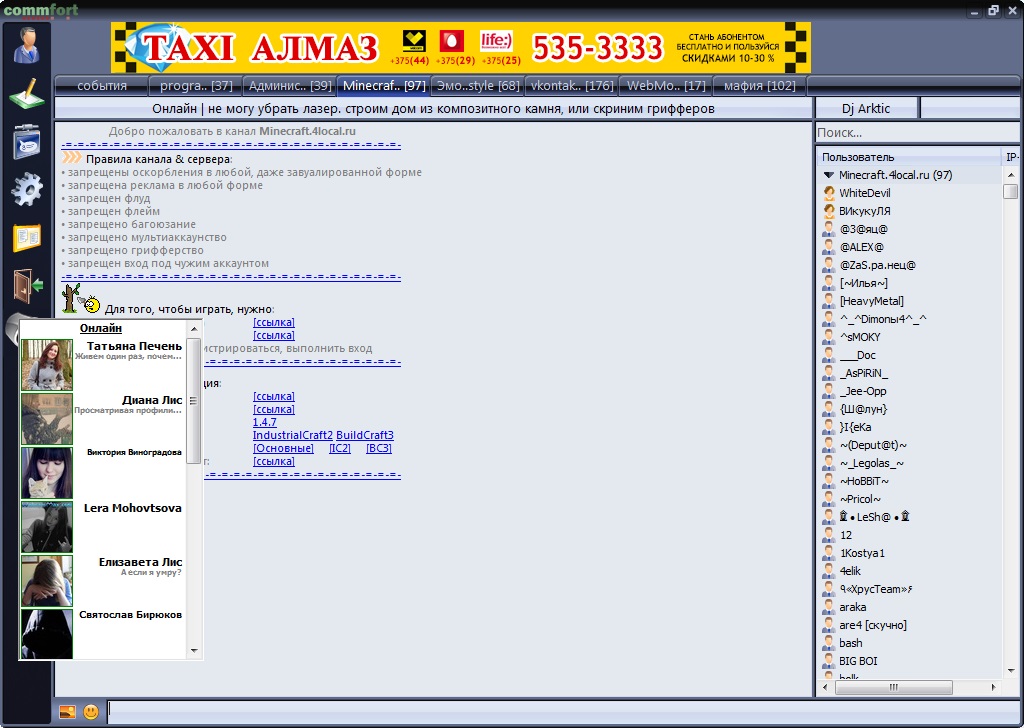
Task: Open settings via the gear icon
Action: point(27,189)
